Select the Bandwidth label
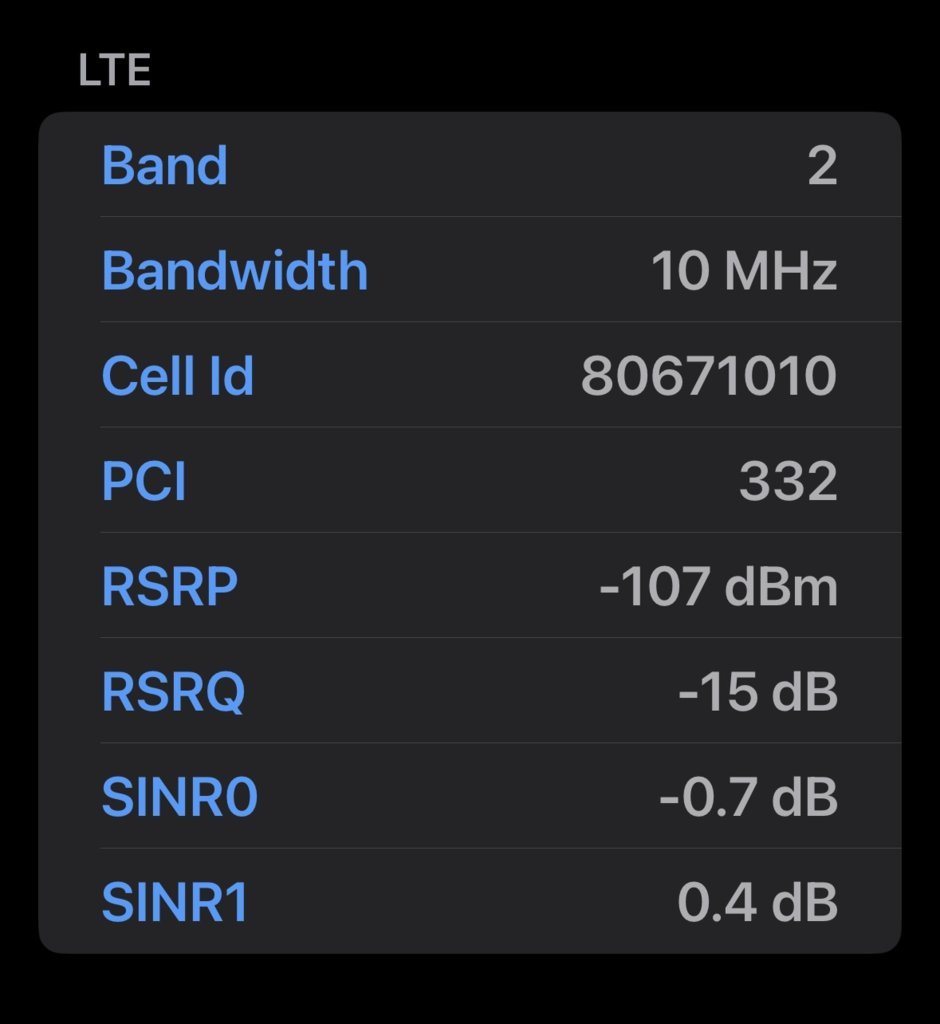Screen dimensions: 940x1024 tap(235, 270)
